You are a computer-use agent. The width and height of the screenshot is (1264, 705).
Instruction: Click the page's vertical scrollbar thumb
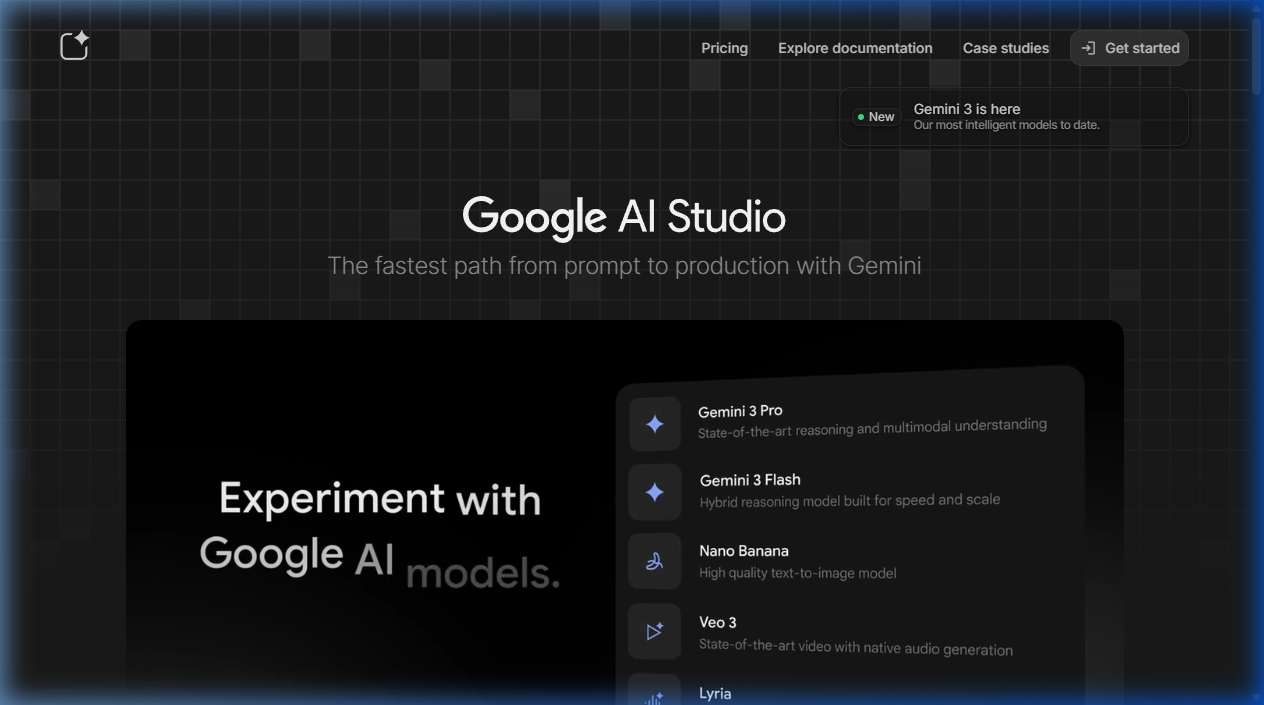point(1257,55)
